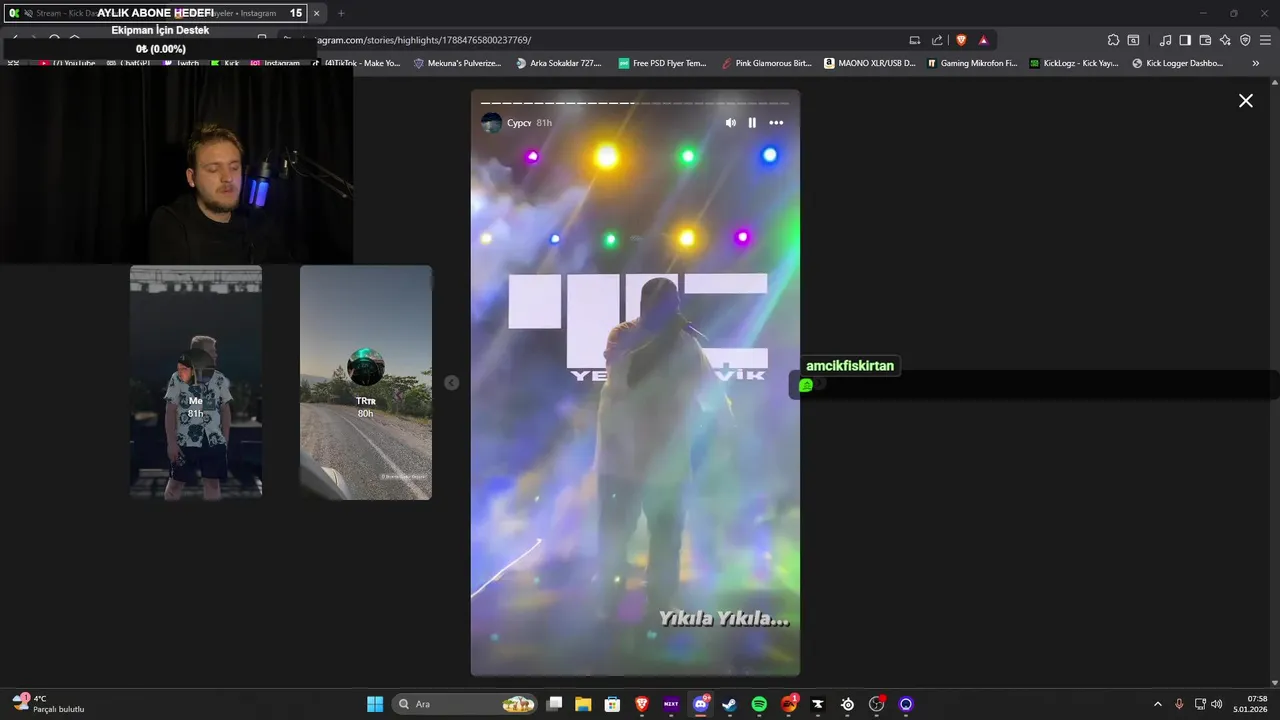Click the Brave Shields lion icon in address bar
The image size is (1280, 720).
961,40
